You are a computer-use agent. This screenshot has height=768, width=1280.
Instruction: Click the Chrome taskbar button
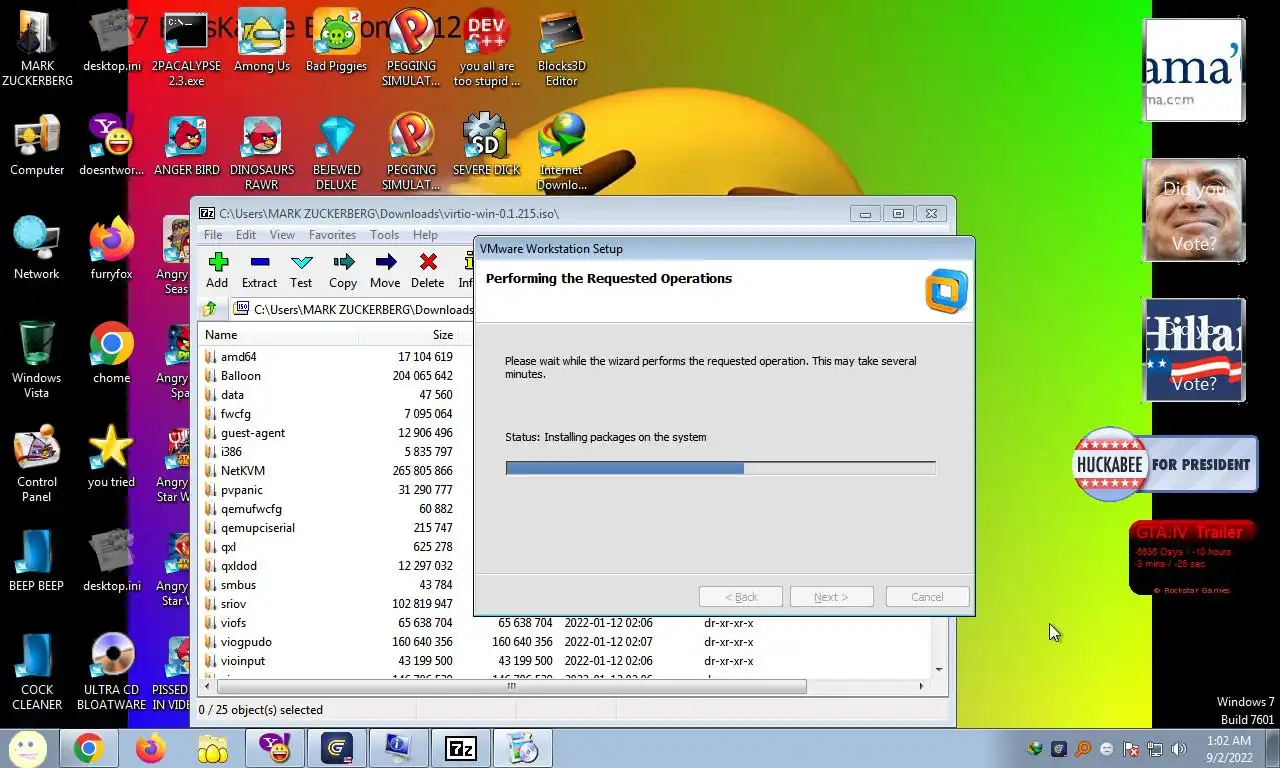pos(88,748)
